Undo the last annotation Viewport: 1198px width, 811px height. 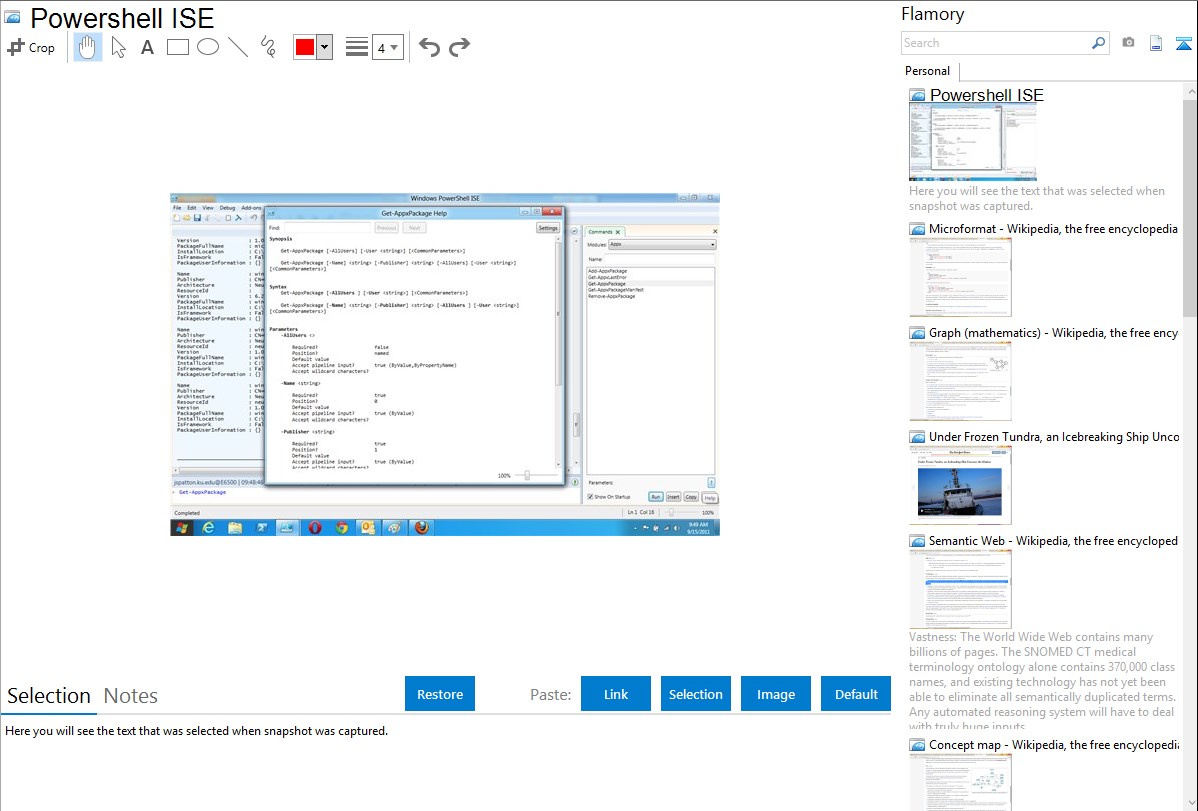tap(429, 47)
